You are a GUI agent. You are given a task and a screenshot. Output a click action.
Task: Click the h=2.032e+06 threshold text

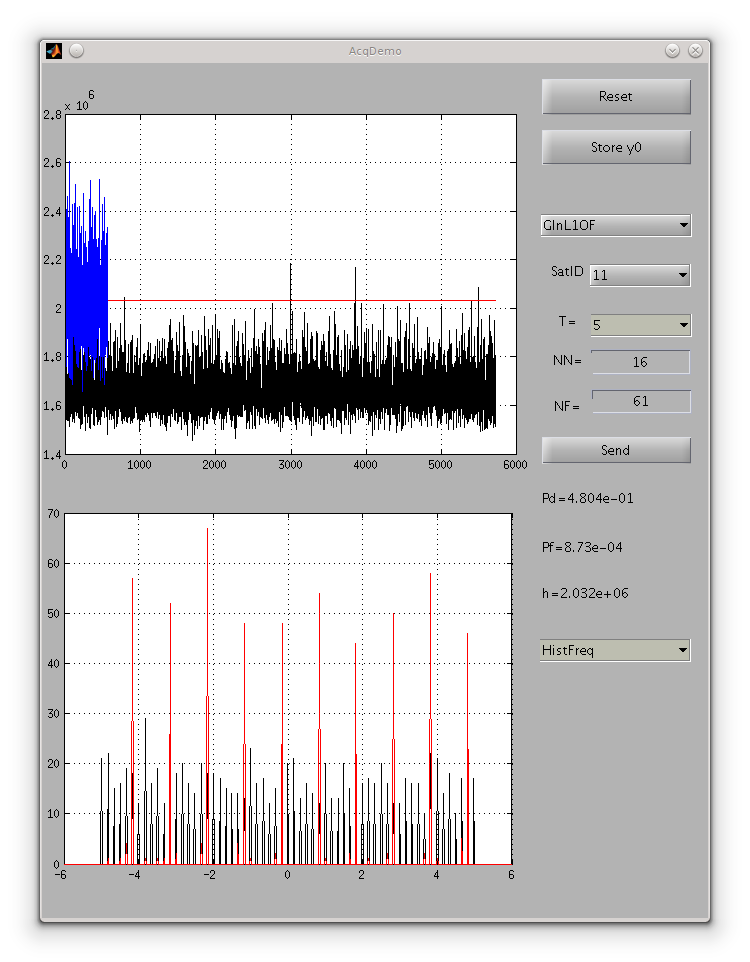point(585,593)
